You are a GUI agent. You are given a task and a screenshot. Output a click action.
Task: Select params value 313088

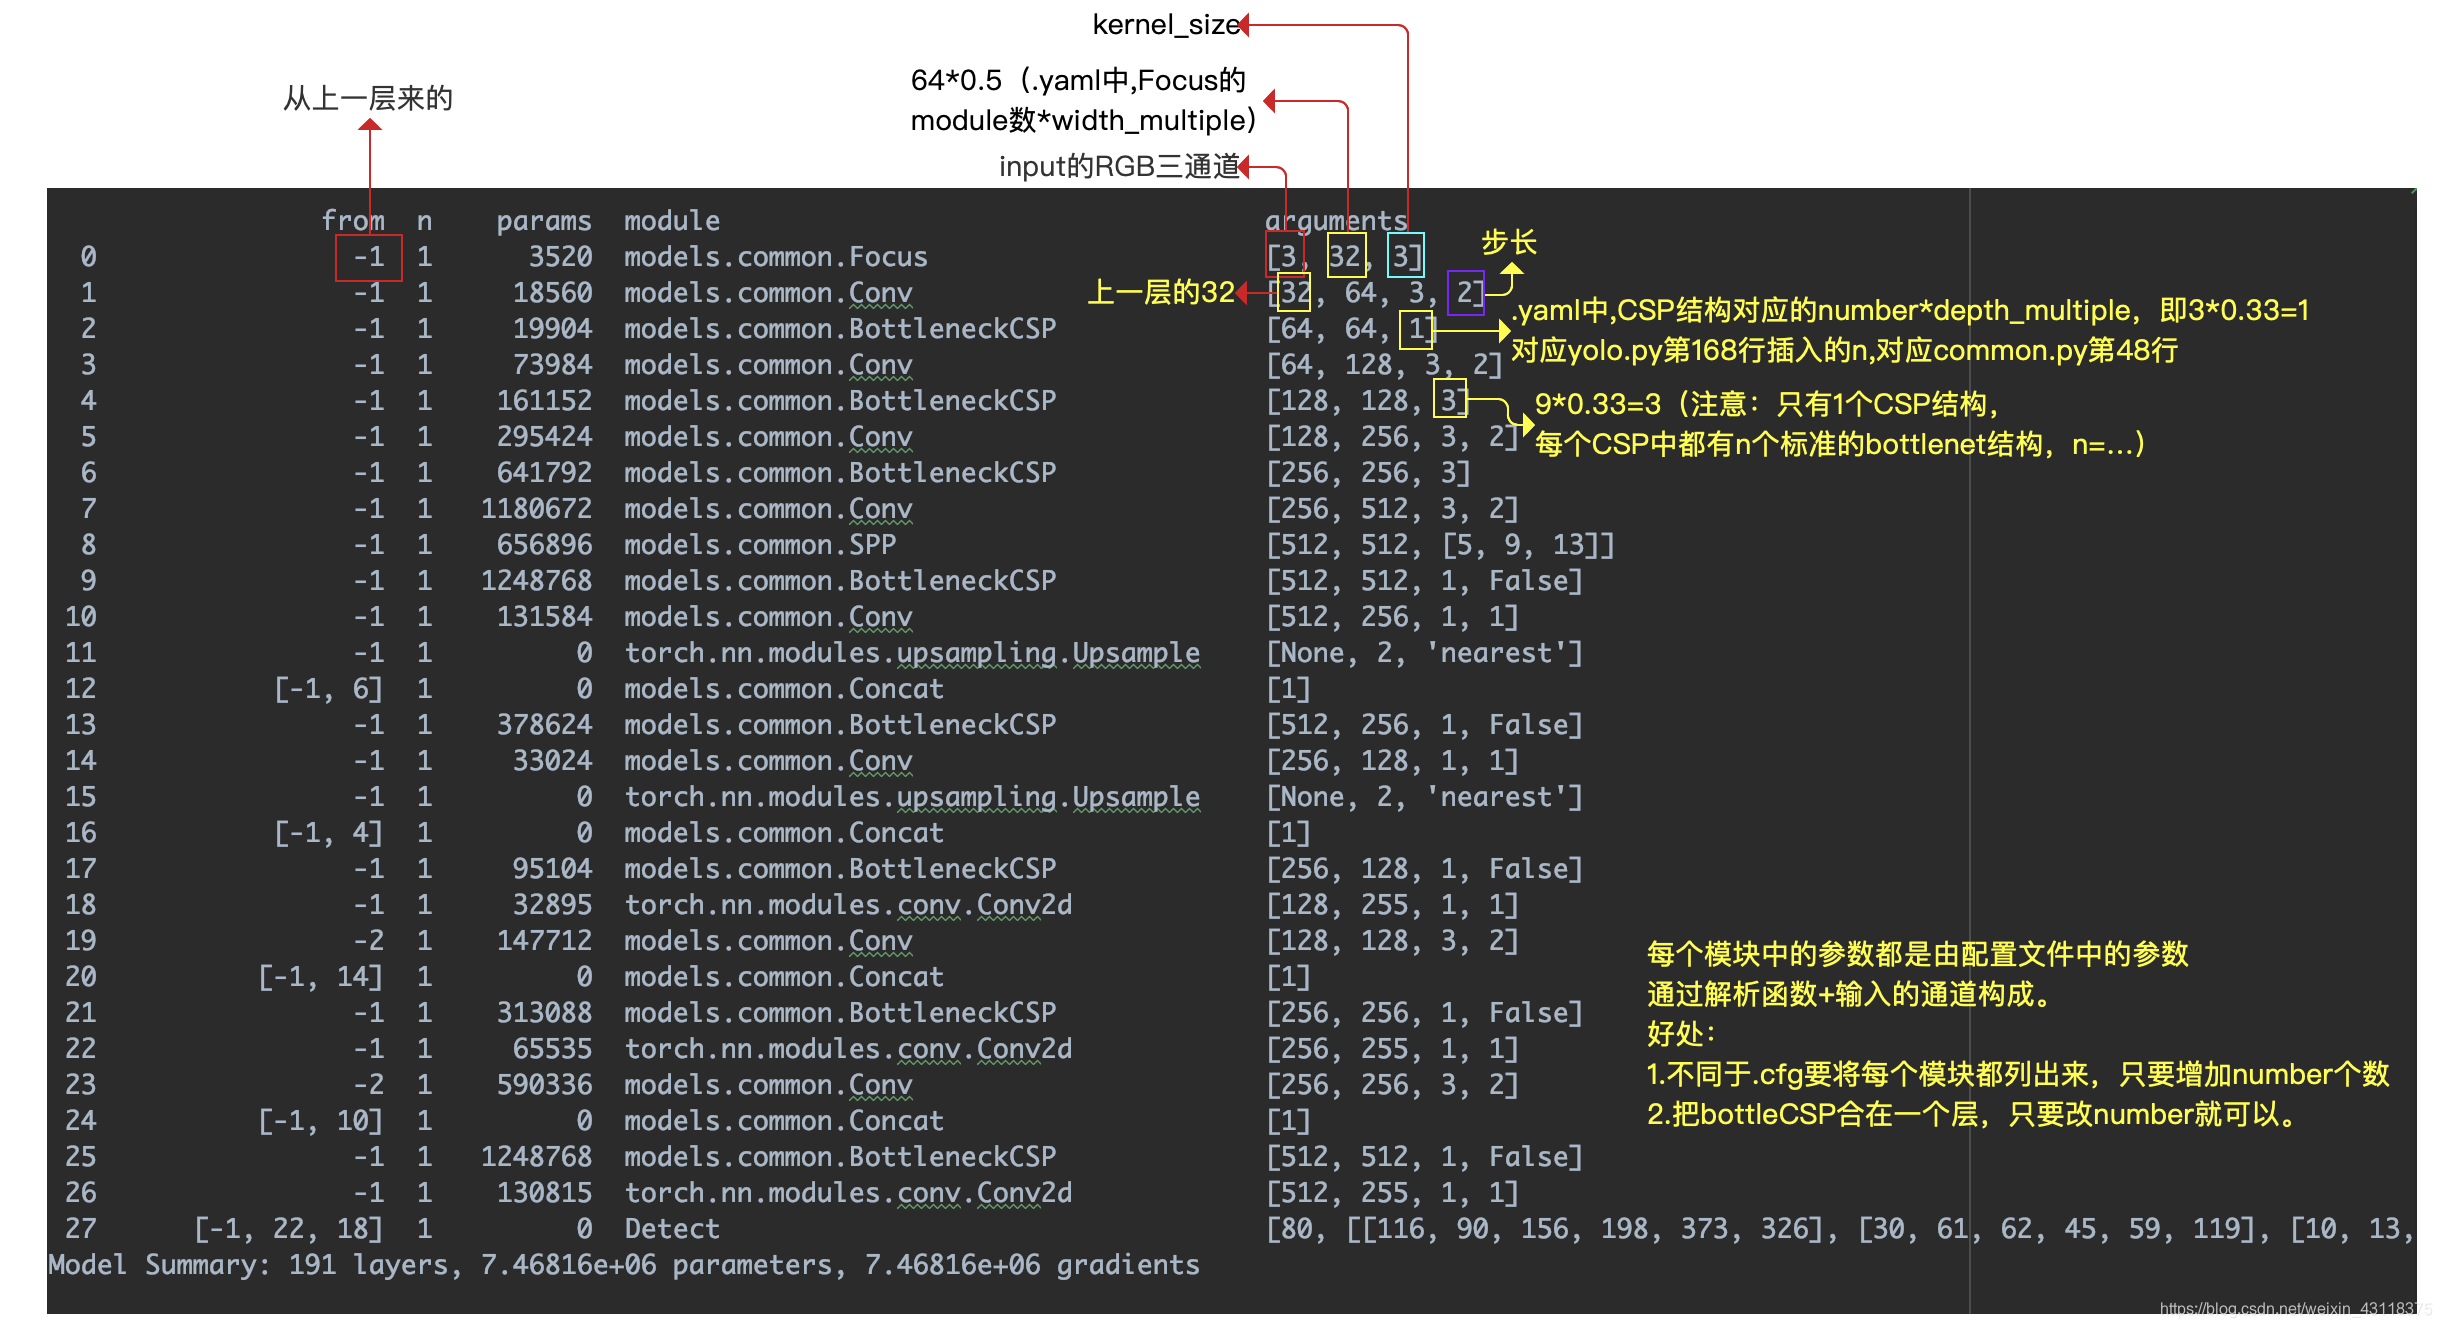coord(544,1013)
